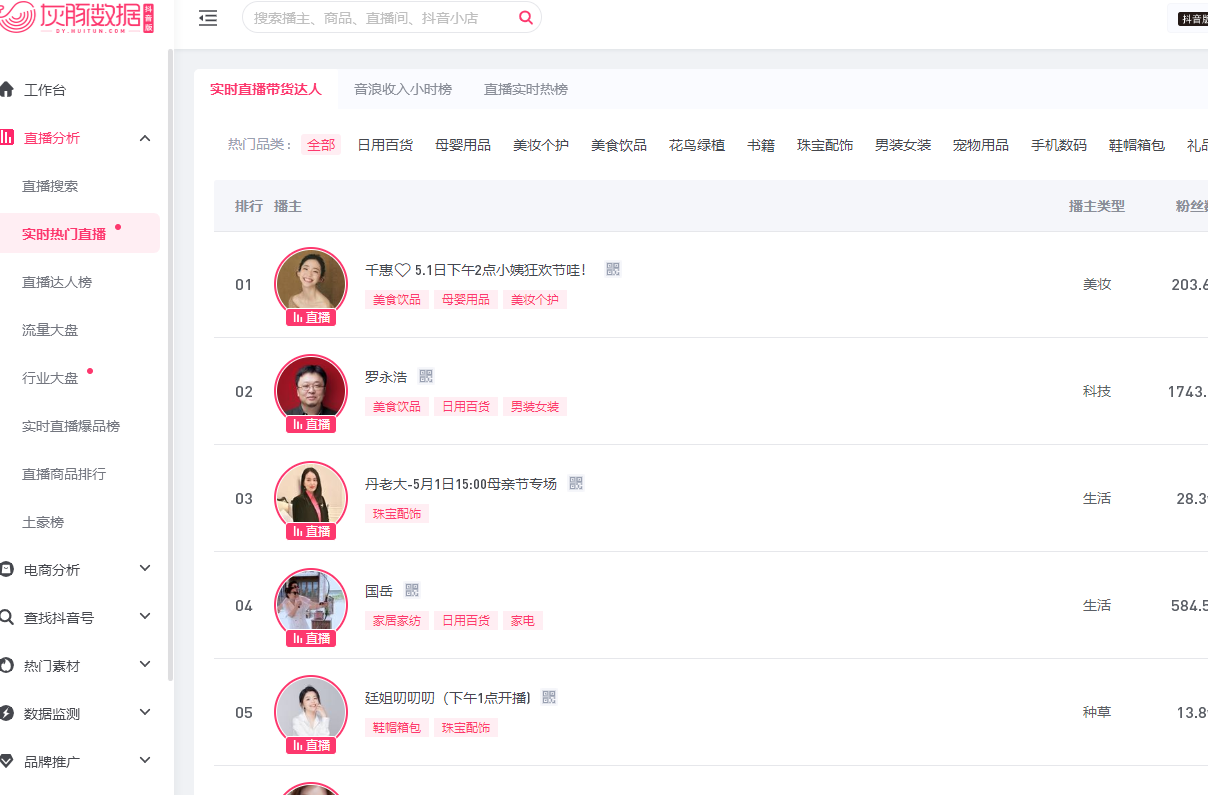Open QR code icon next to 丹老大
The height and width of the screenshot is (795, 1208).
point(576,483)
